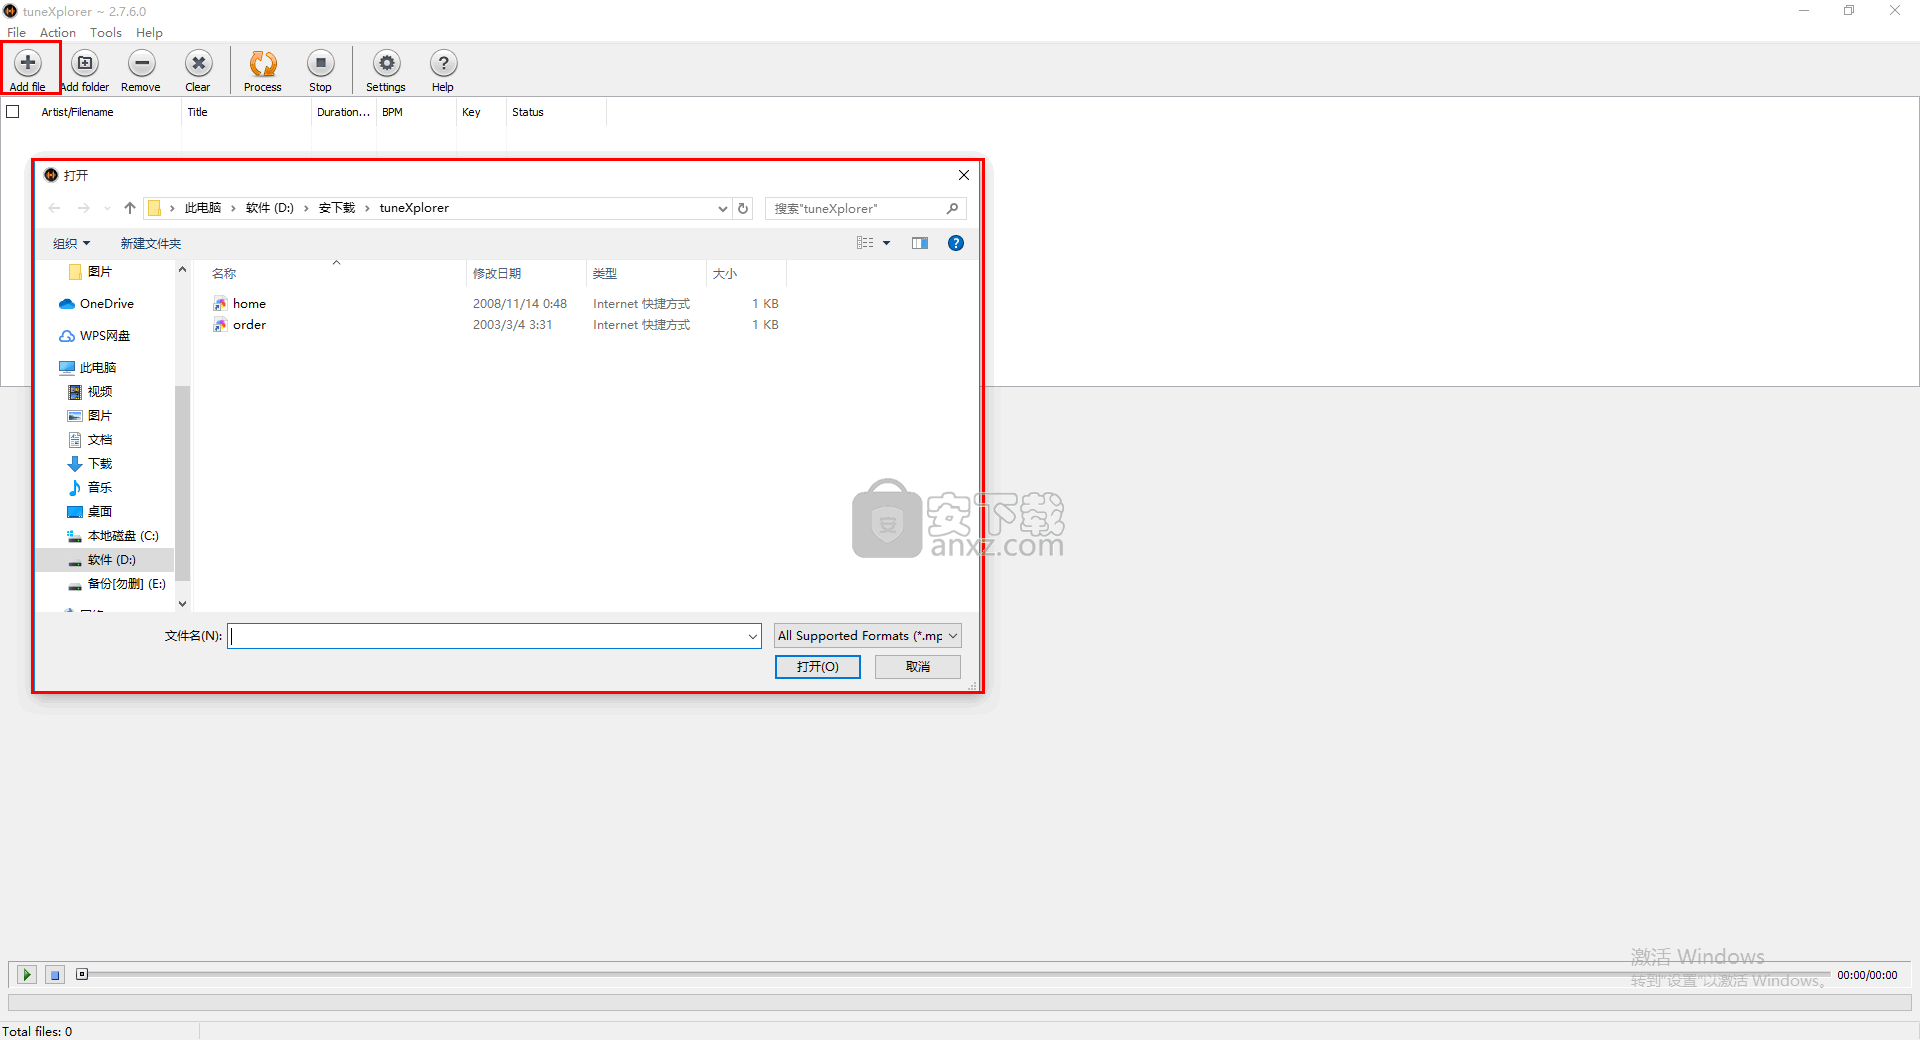This screenshot has height=1040, width=1920.
Task: Open the All Supported Formats filter dropdown
Action: pos(868,636)
